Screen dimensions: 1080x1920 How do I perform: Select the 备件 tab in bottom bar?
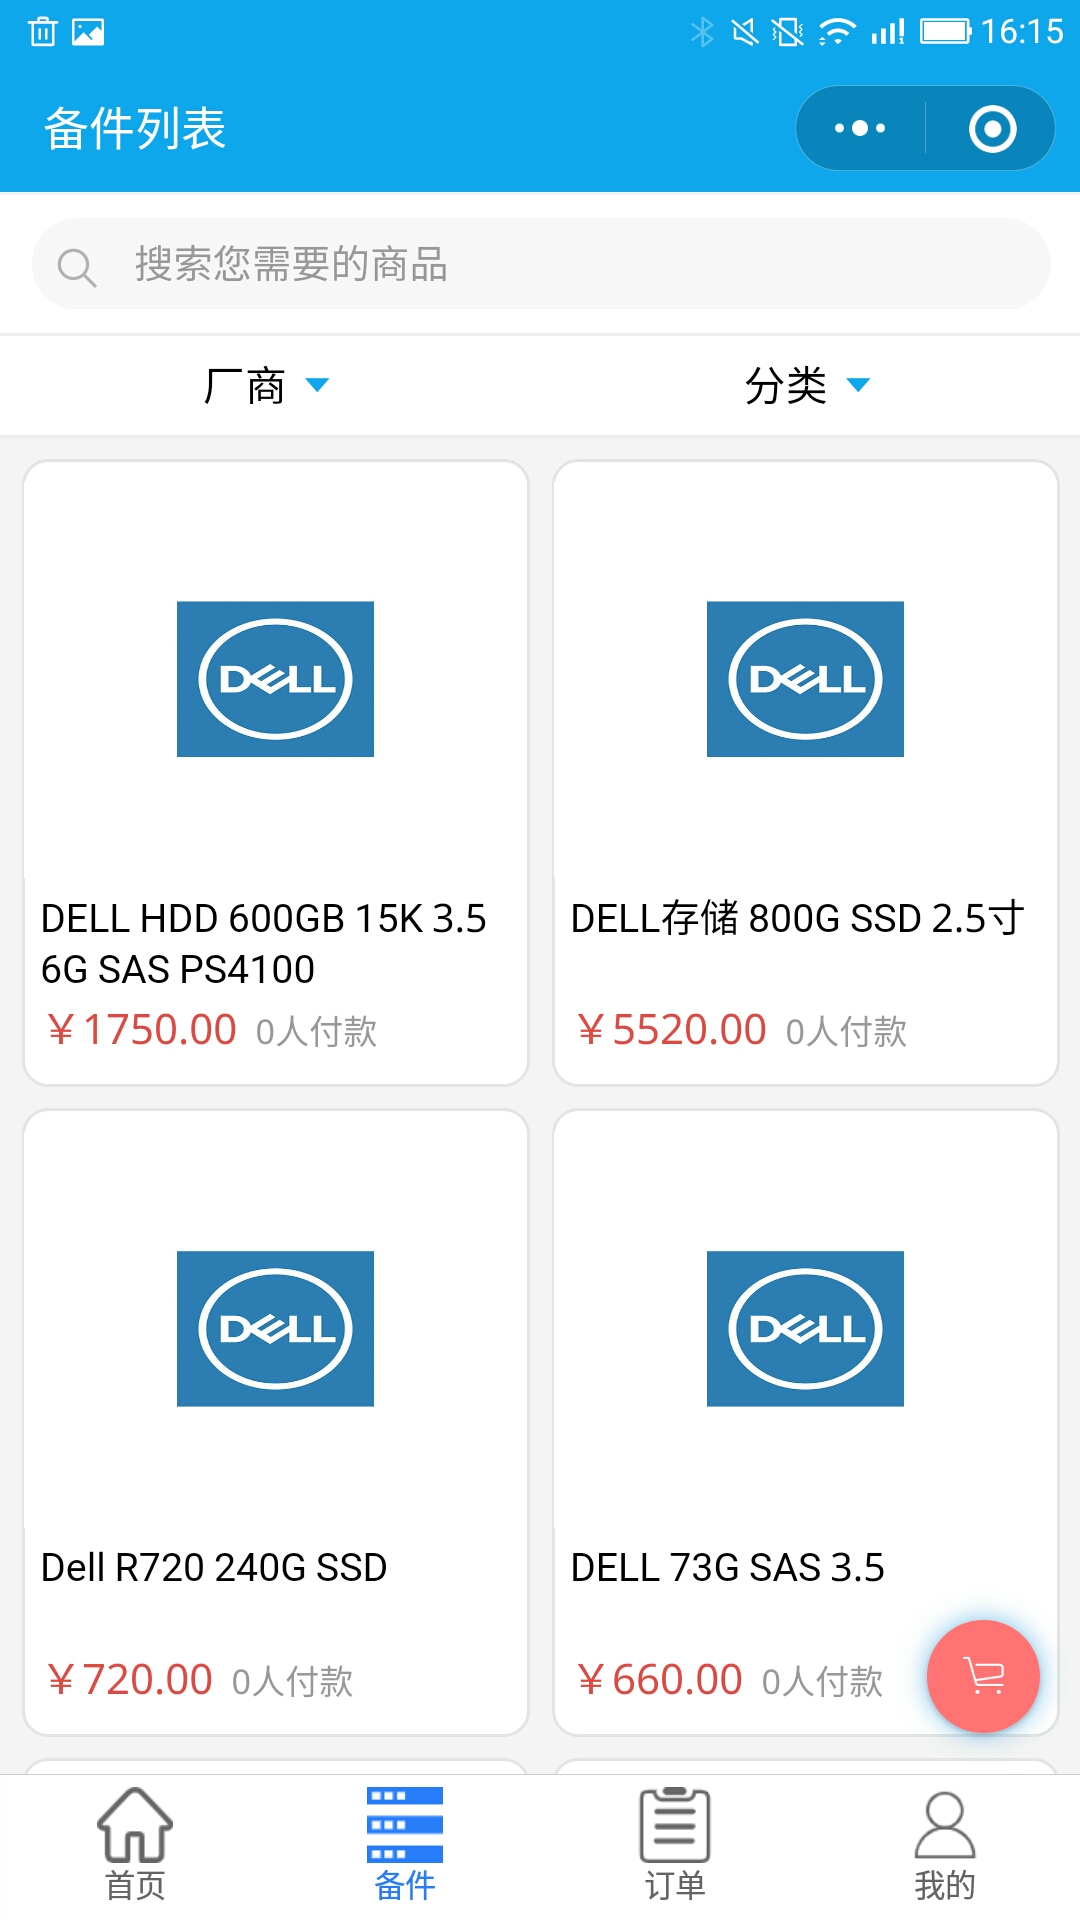coord(405,1844)
